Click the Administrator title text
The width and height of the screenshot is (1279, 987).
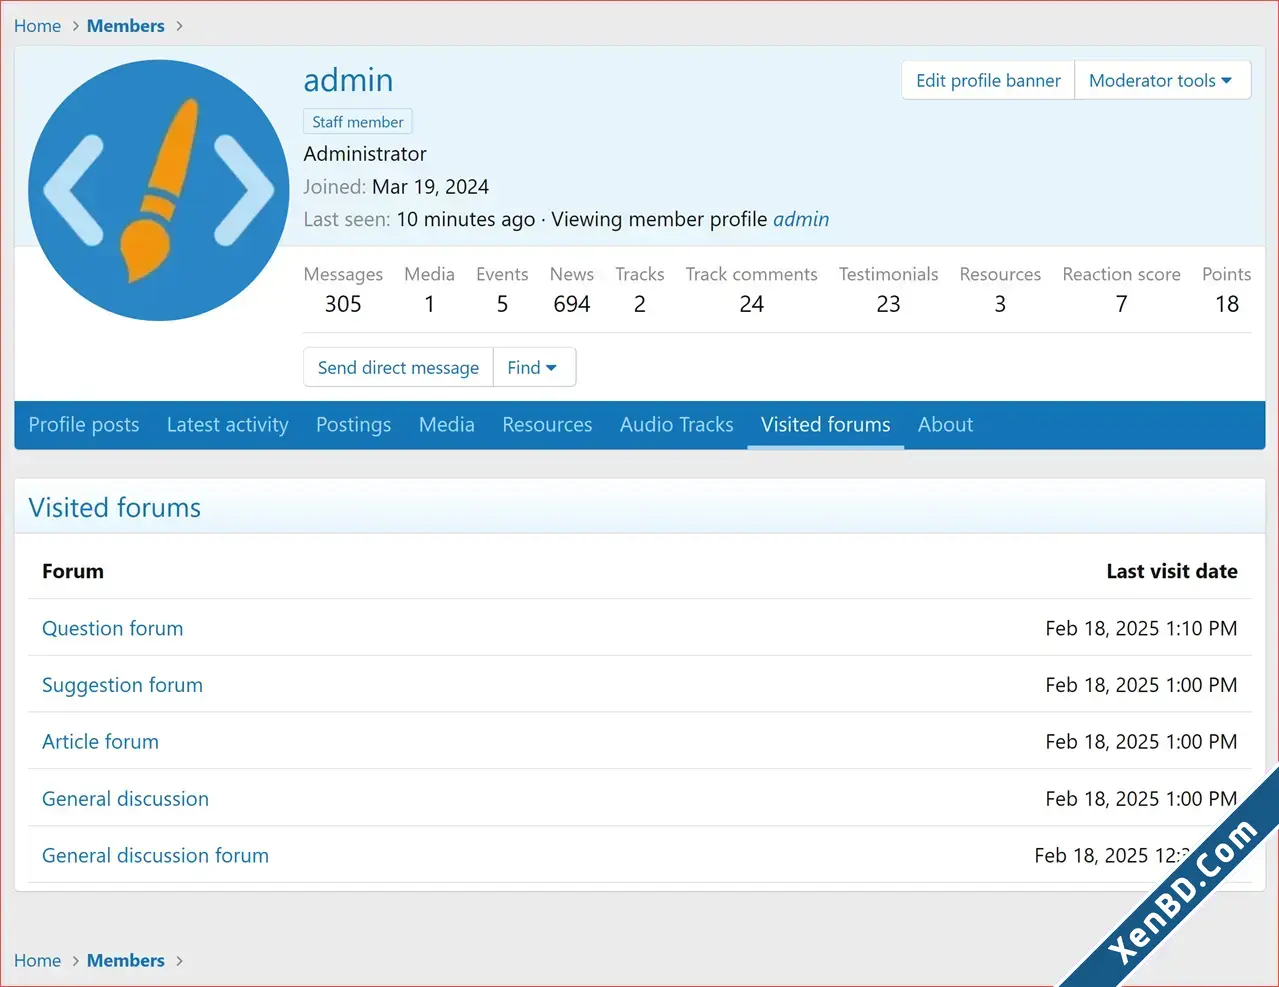point(365,154)
